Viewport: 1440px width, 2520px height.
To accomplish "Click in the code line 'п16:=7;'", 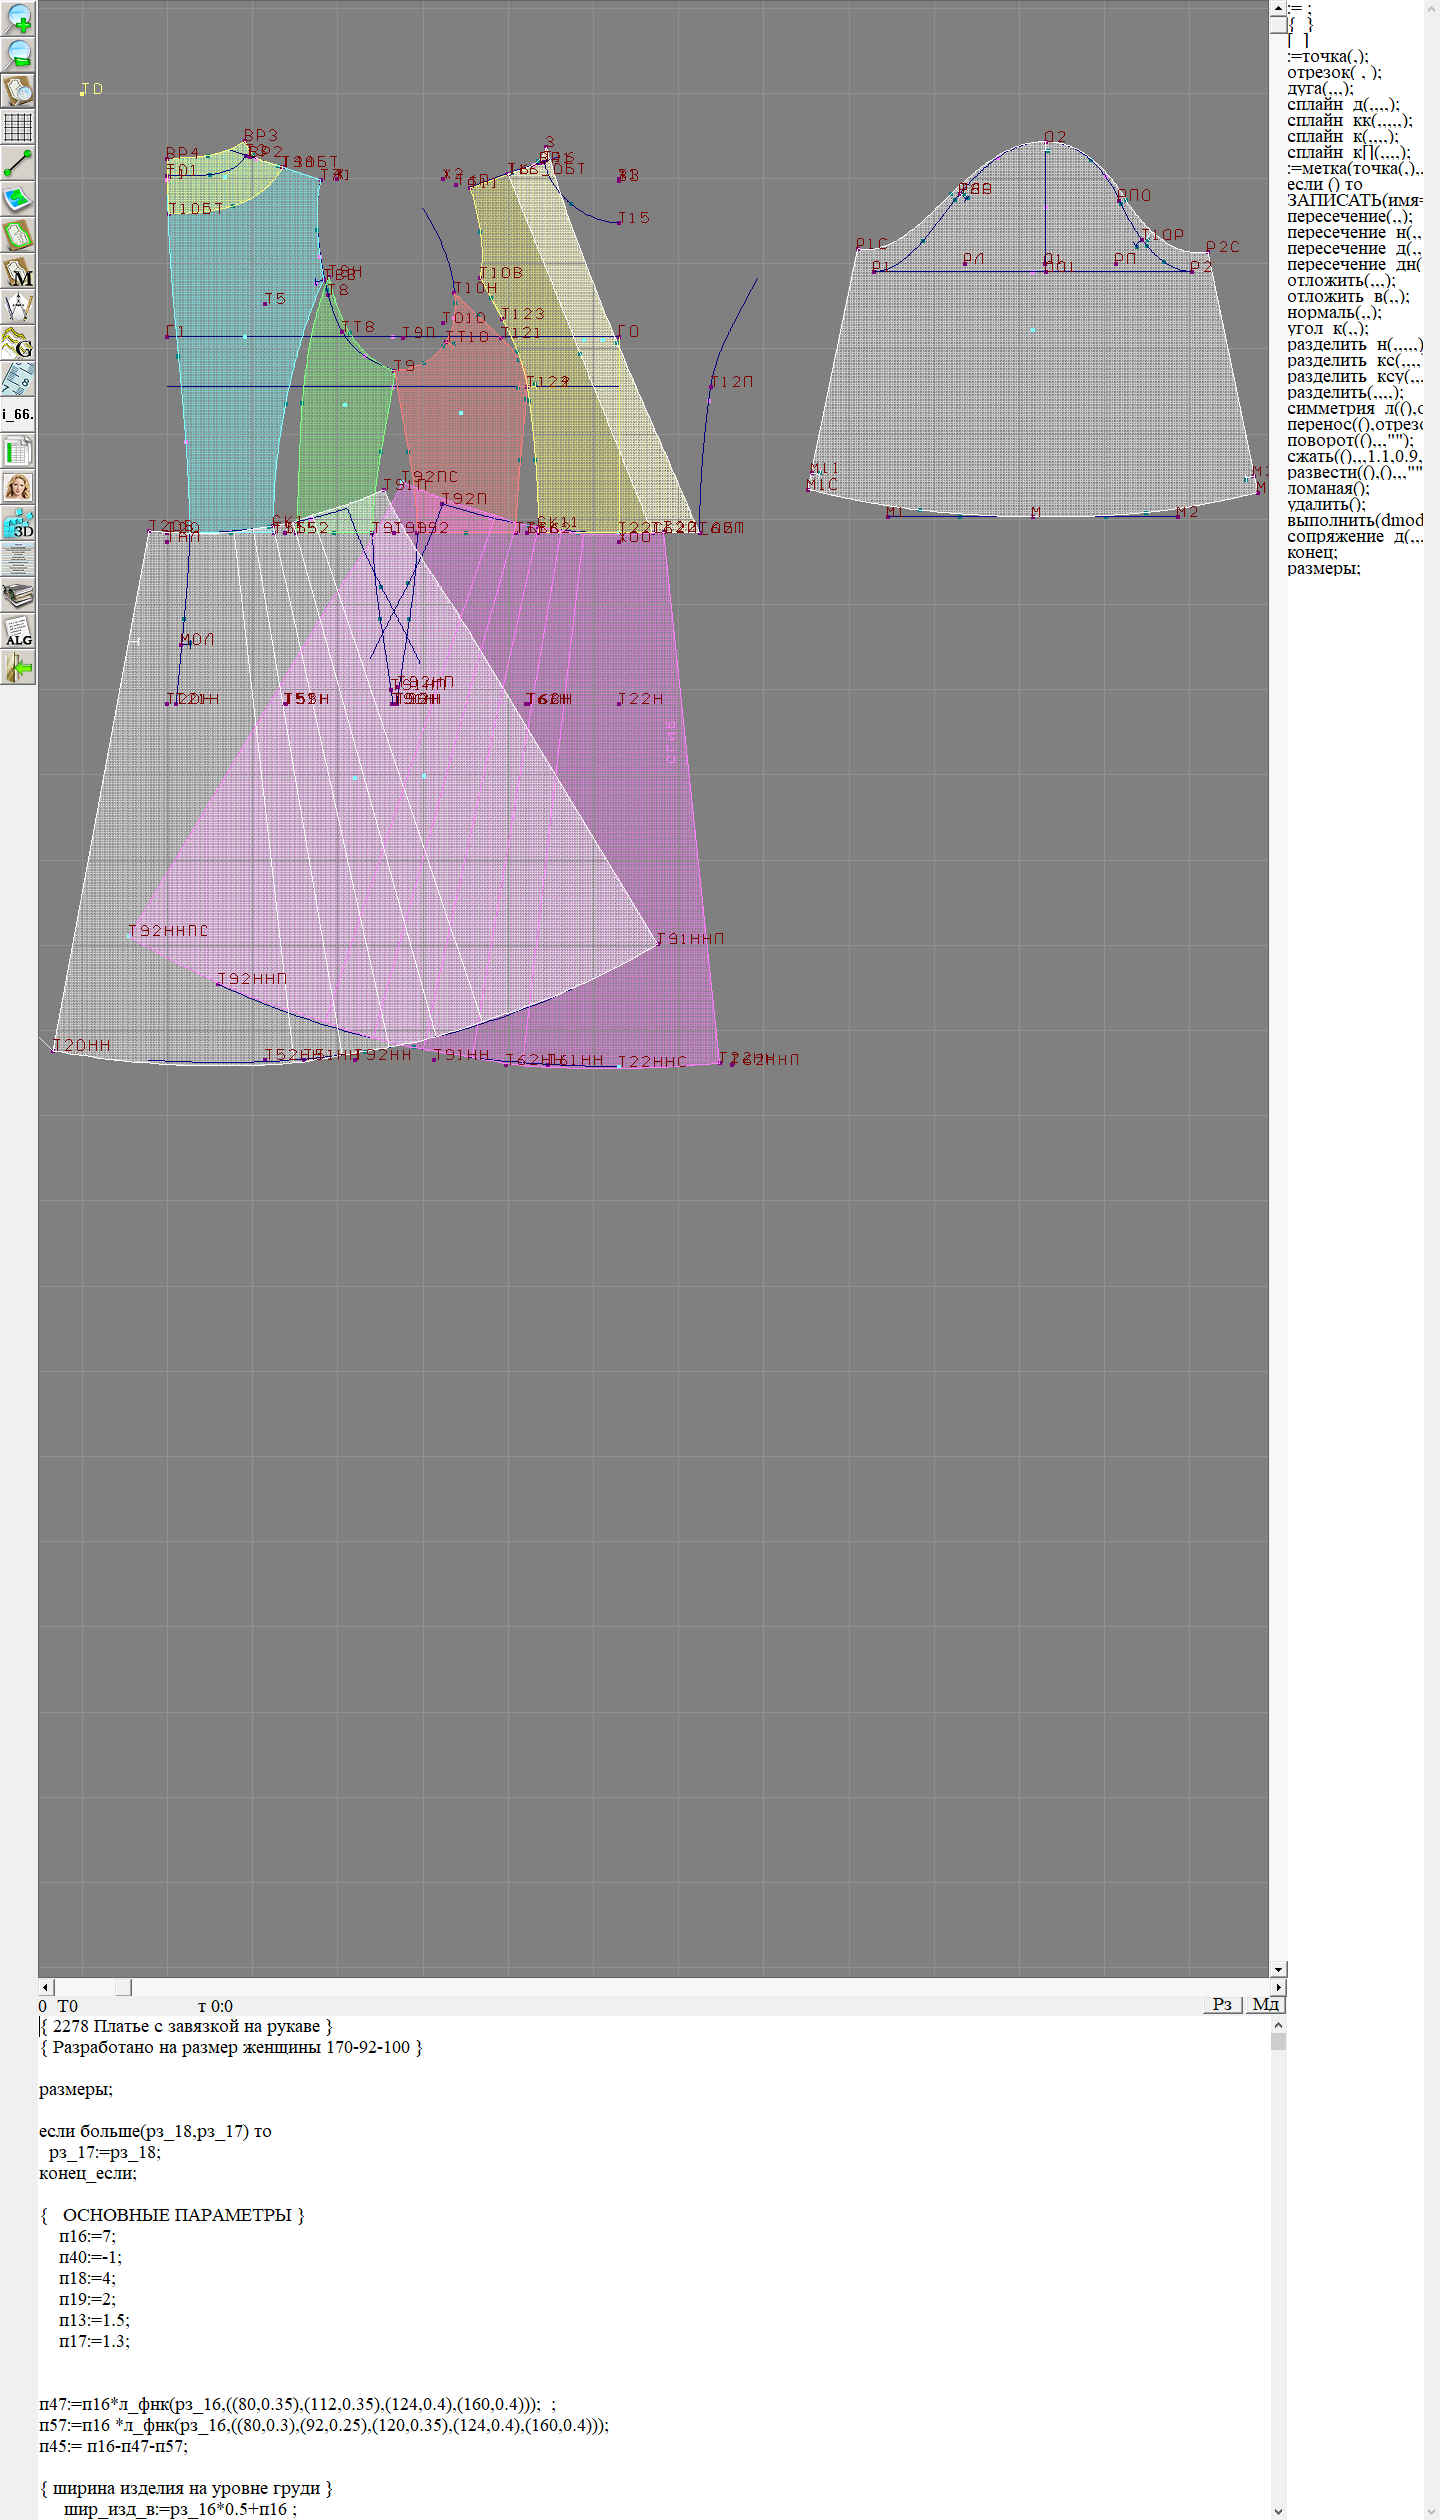I will [88, 2236].
